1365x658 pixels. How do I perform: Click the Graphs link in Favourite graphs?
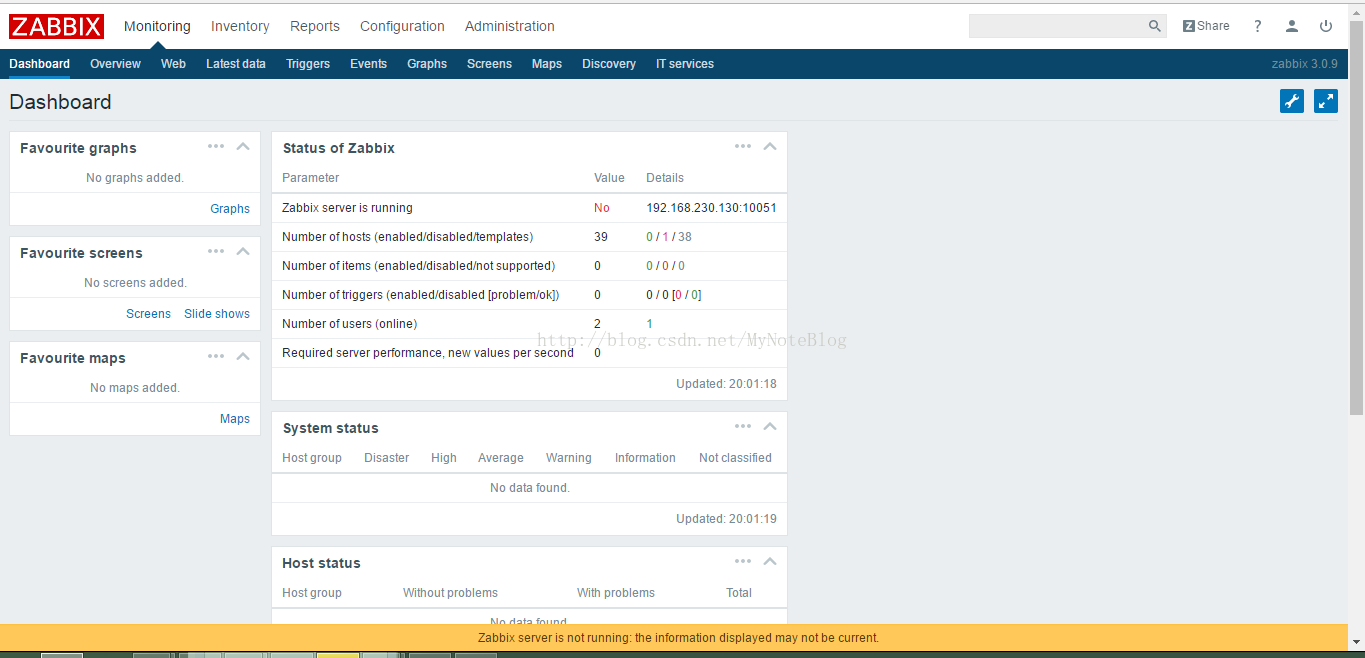230,209
